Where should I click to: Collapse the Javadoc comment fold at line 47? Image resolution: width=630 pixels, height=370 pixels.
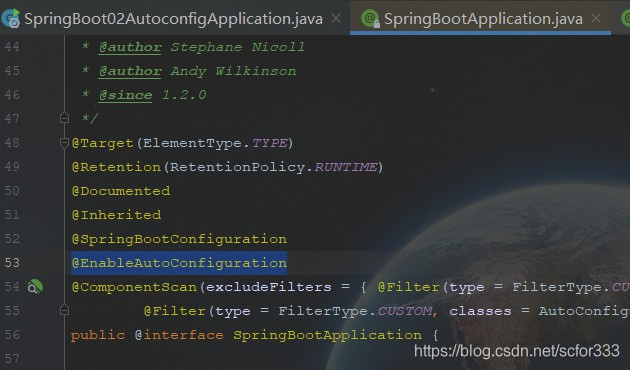tap(64, 119)
